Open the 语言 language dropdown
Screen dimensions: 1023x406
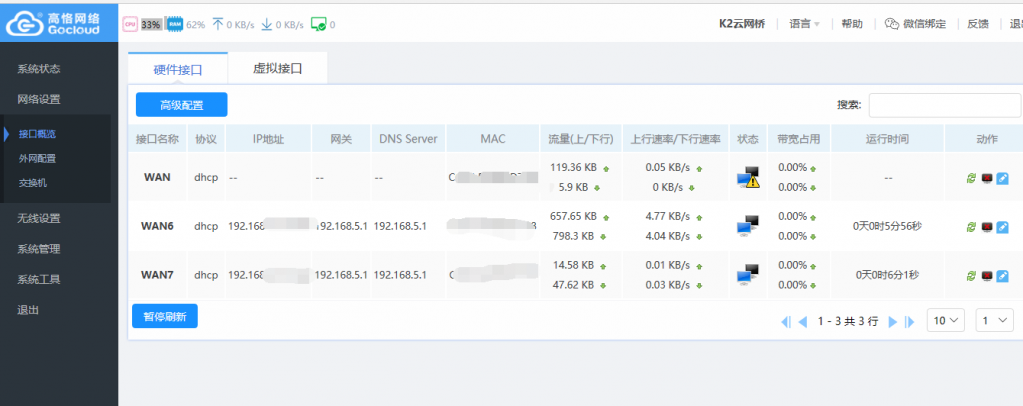click(x=804, y=24)
